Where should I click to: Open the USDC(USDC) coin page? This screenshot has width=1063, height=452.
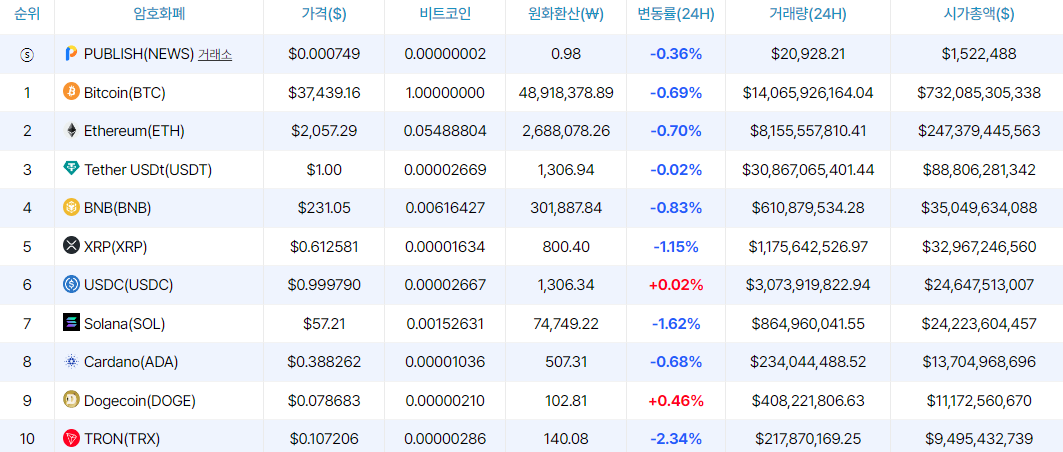(128, 285)
